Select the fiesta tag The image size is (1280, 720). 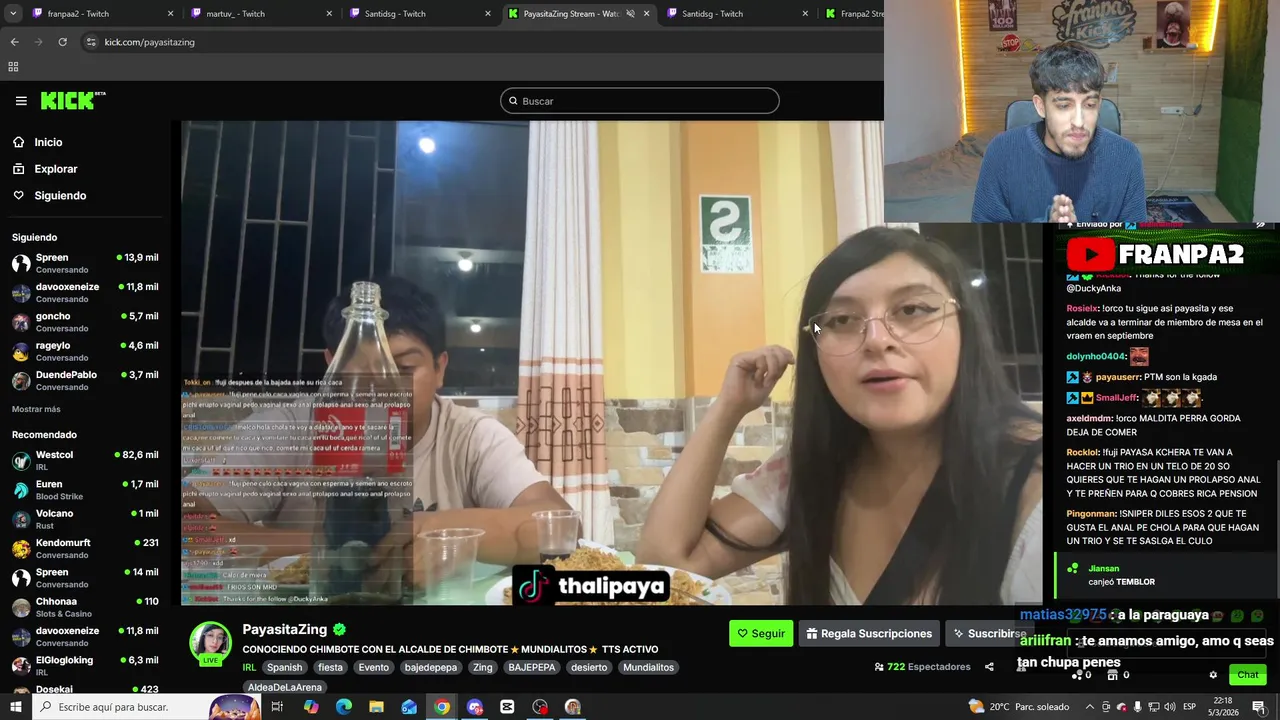[x=330, y=667]
